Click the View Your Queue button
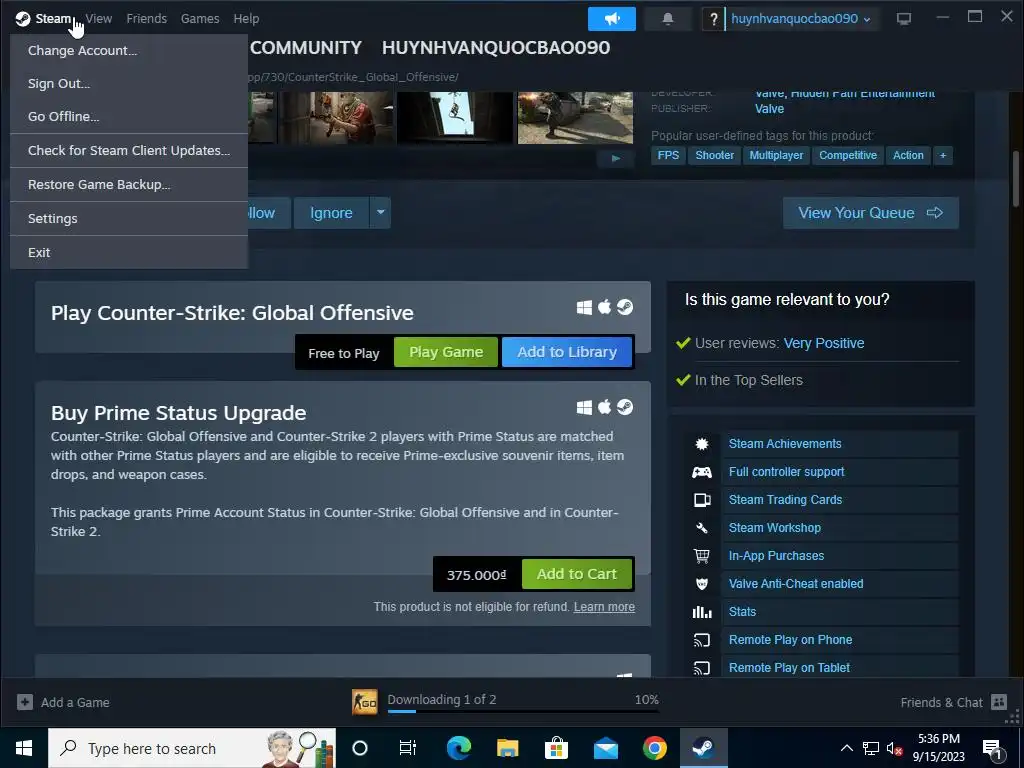The height and width of the screenshot is (768, 1024). pyautogui.click(x=871, y=213)
